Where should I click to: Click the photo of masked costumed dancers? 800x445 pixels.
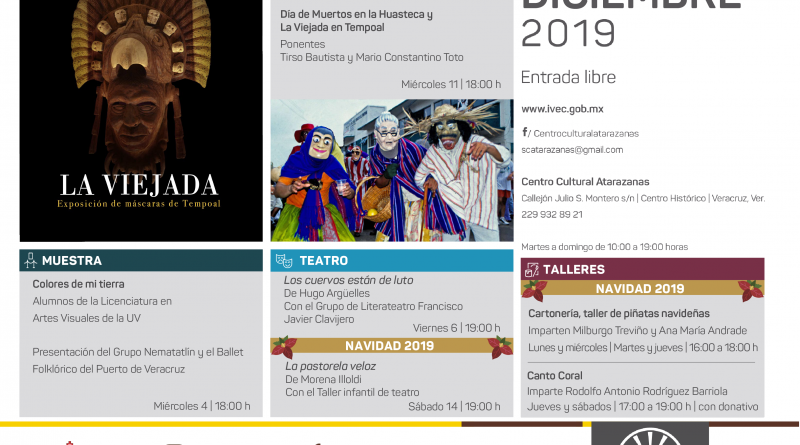click(x=392, y=170)
